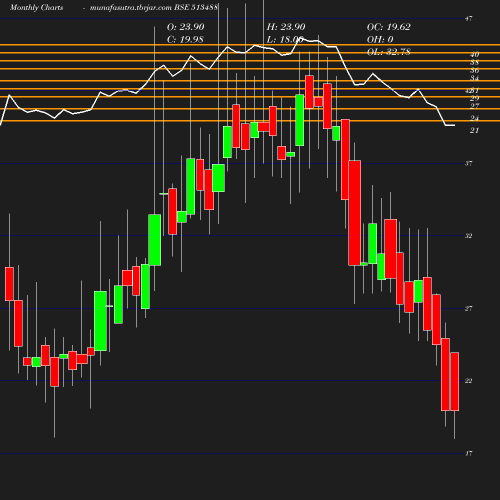Click the price axis label 32
The height and width of the screenshot is (500, 500).
click(469, 236)
